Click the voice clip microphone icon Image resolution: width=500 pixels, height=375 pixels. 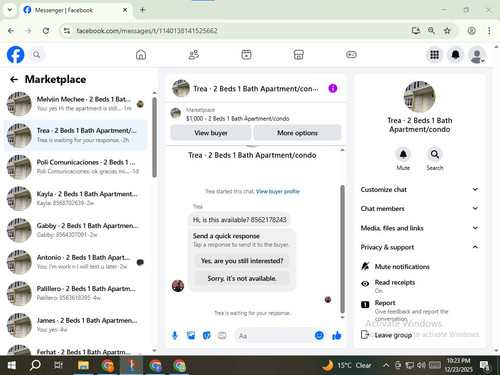tap(175, 336)
